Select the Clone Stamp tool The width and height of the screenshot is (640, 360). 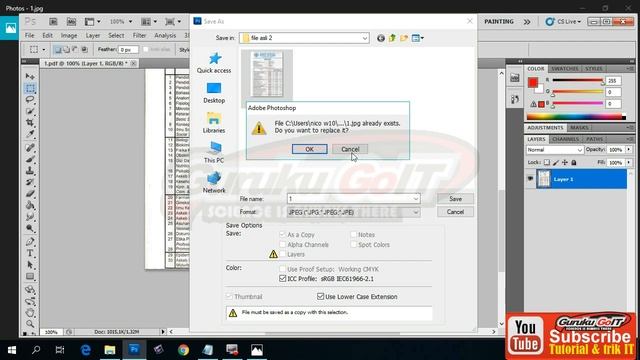(x=30, y=171)
